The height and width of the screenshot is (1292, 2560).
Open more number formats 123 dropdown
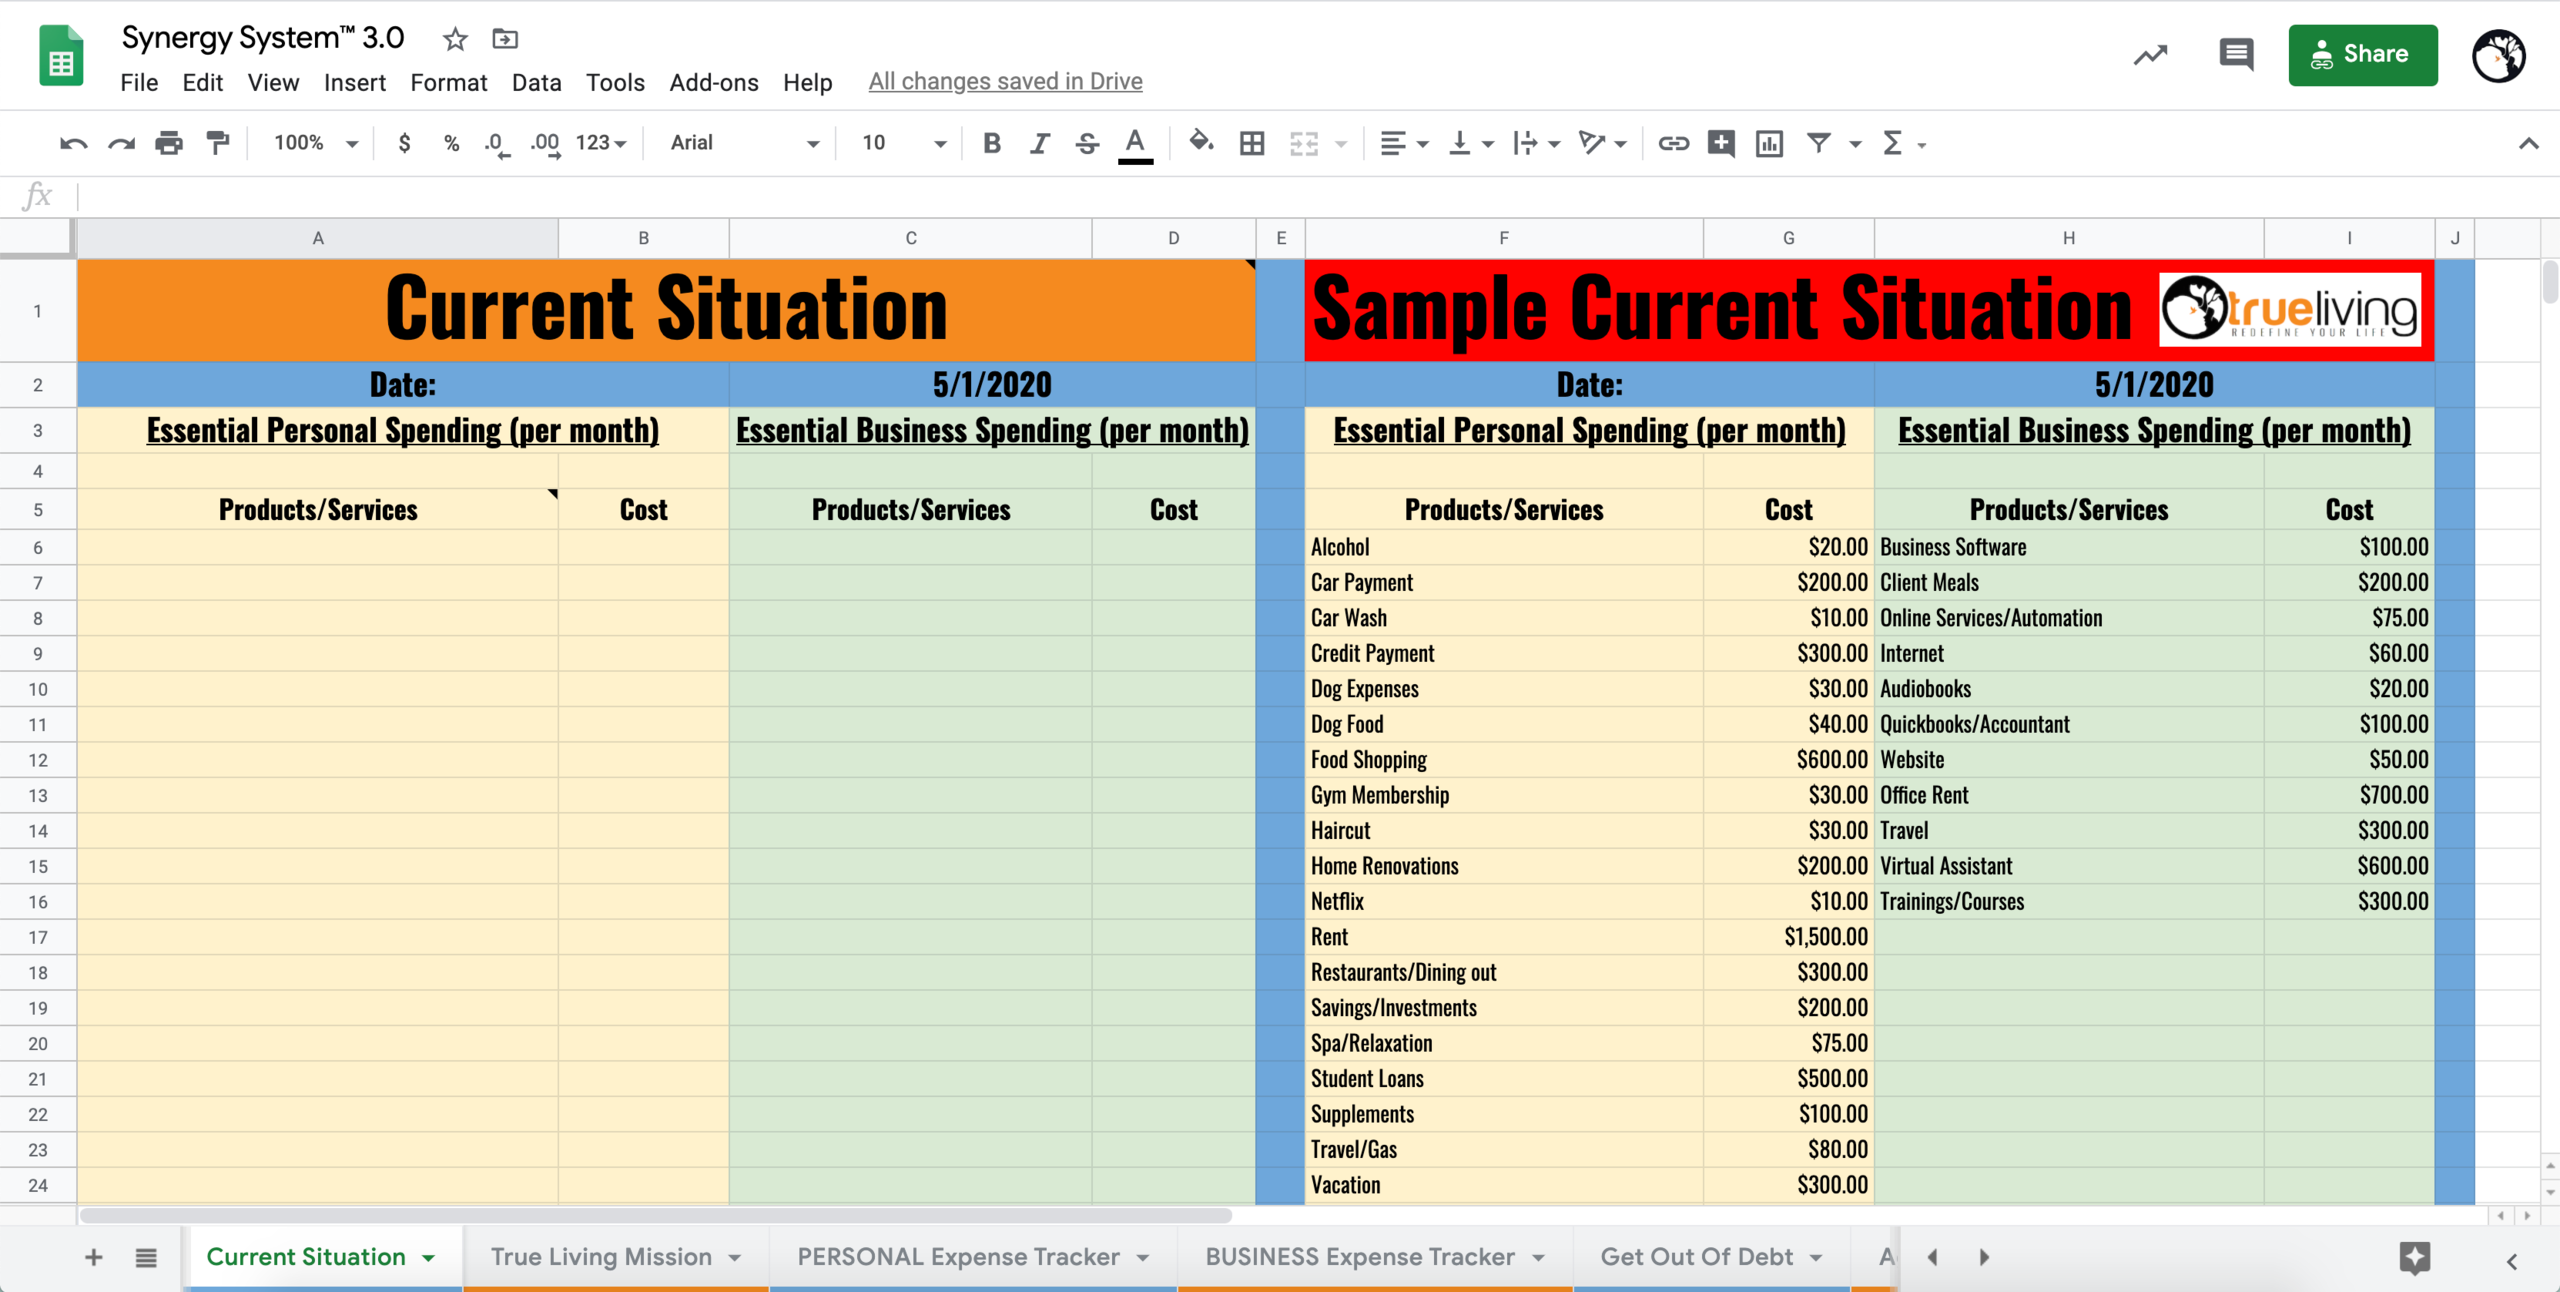[x=601, y=143]
